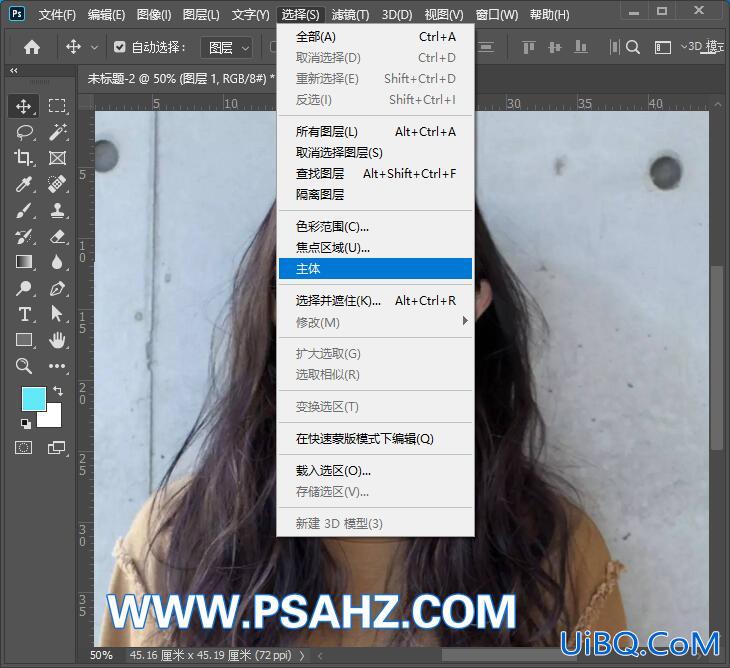Image resolution: width=730 pixels, height=668 pixels.
Task: Open the 图像(I) menu
Action: [154, 15]
